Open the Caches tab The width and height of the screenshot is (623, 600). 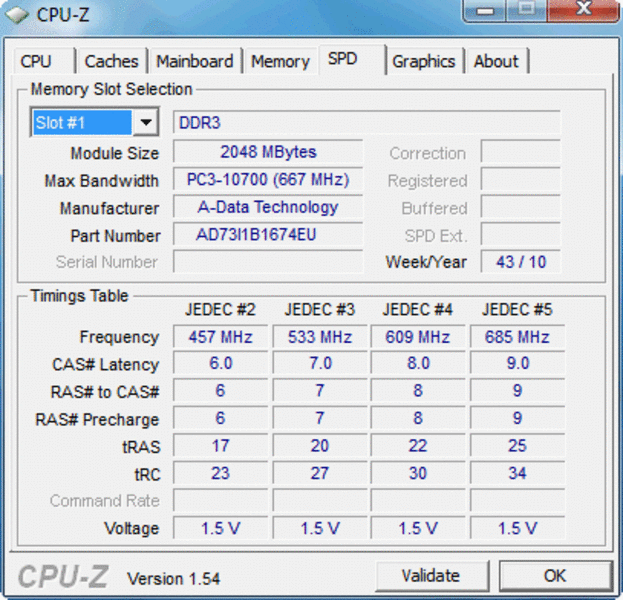click(112, 61)
